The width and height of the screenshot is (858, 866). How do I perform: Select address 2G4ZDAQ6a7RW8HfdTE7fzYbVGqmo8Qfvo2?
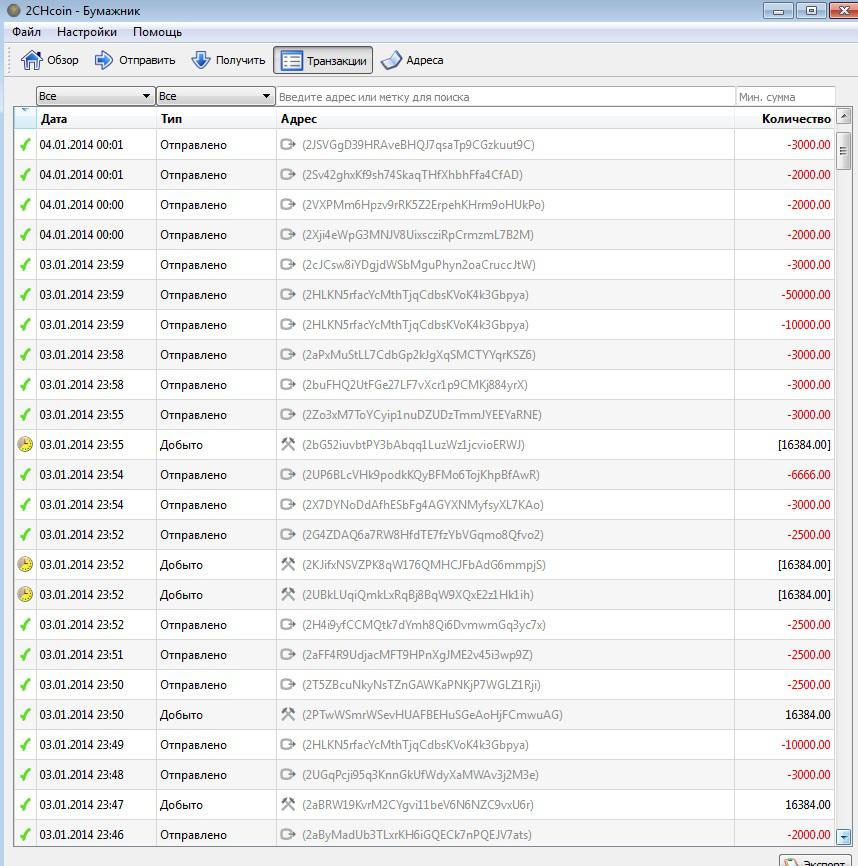[423, 535]
